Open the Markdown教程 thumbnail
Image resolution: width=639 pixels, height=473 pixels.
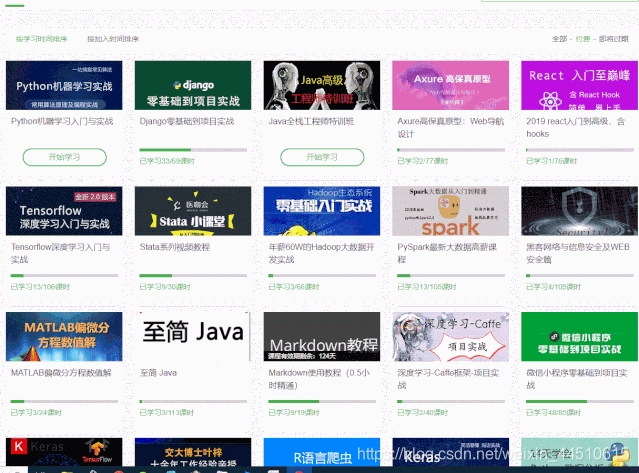322,337
